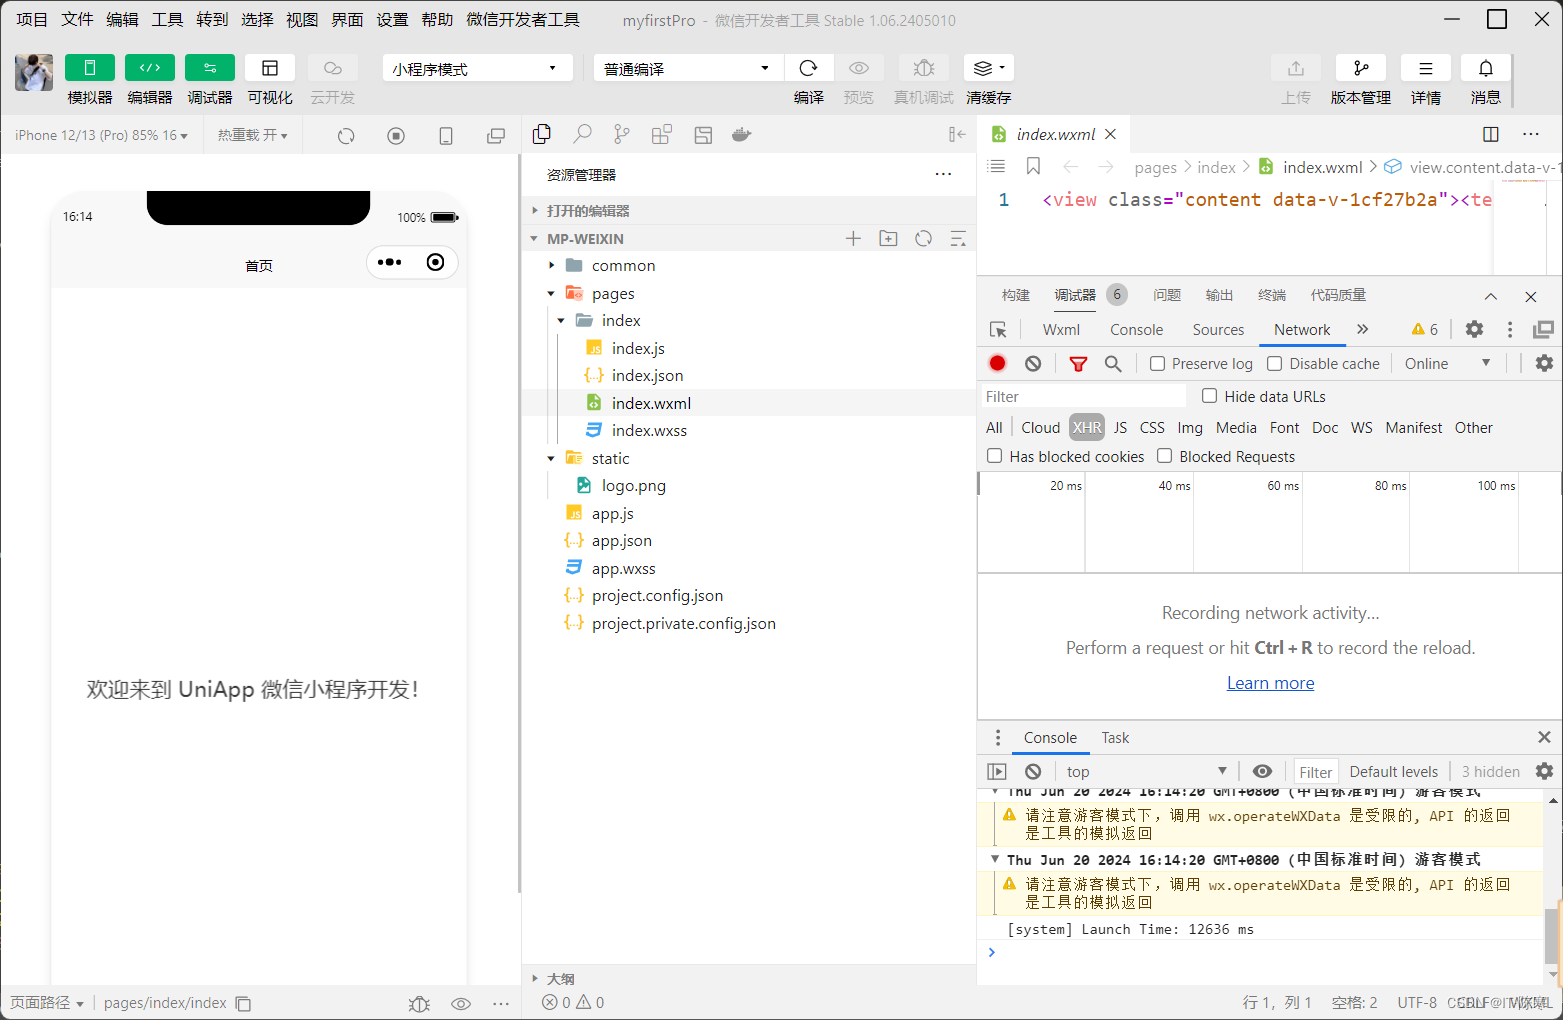Click the console Filter input
The image size is (1563, 1020).
[x=1316, y=771]
